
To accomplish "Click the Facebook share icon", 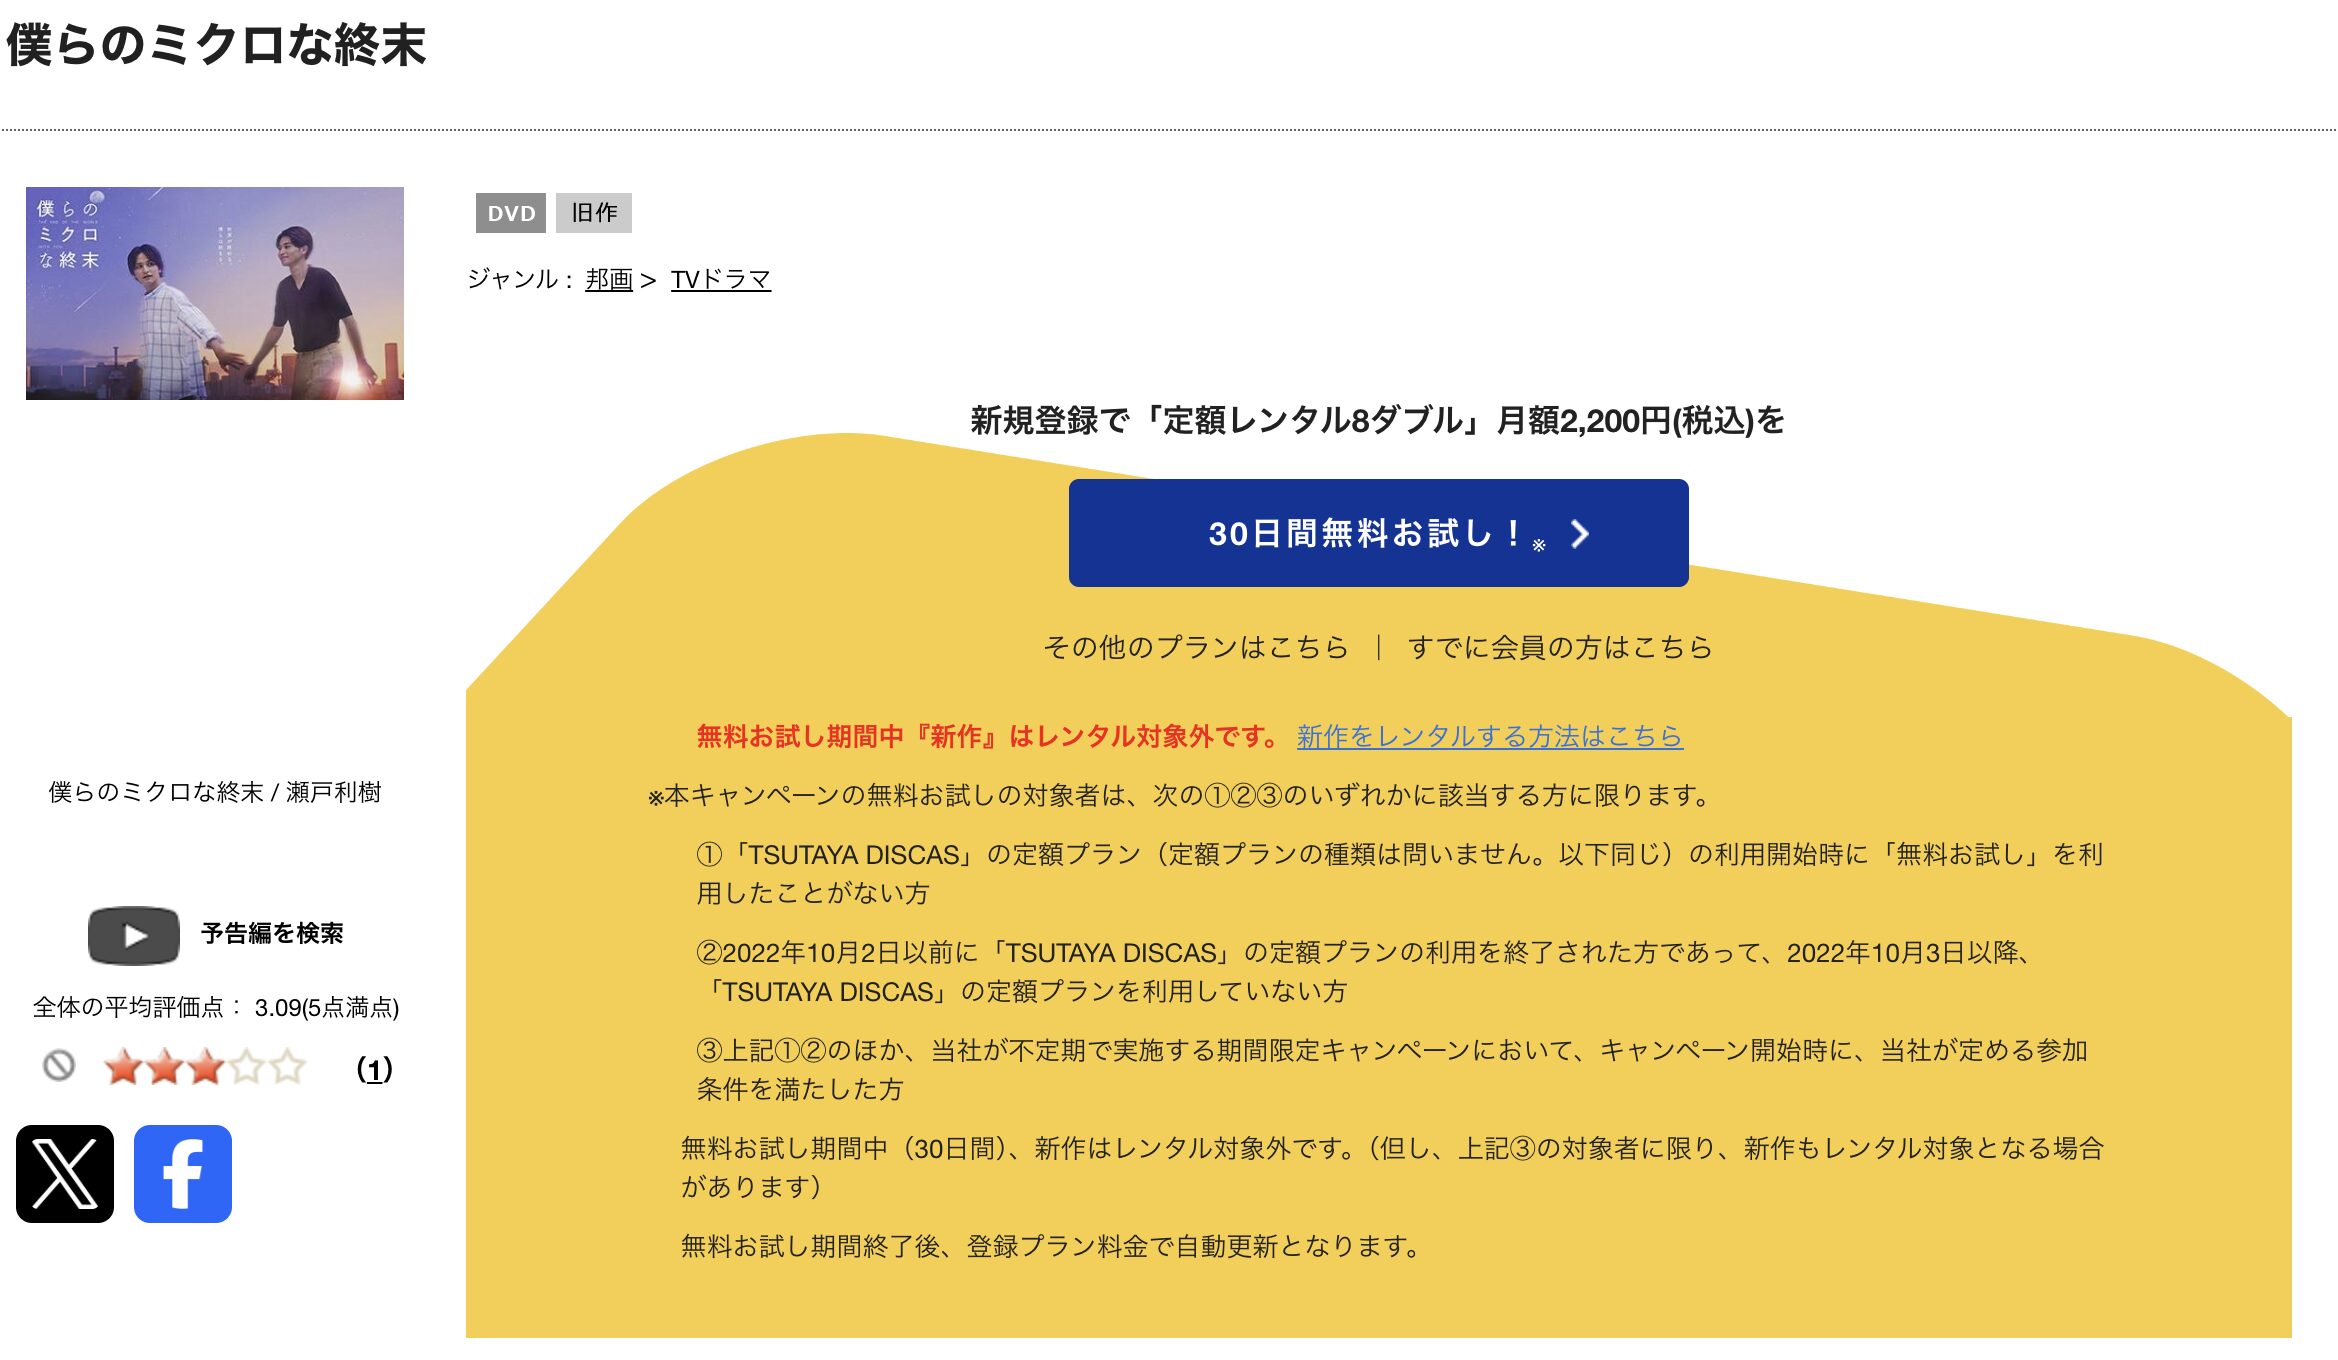I will pyautogui.click(x=183, y=1174).
